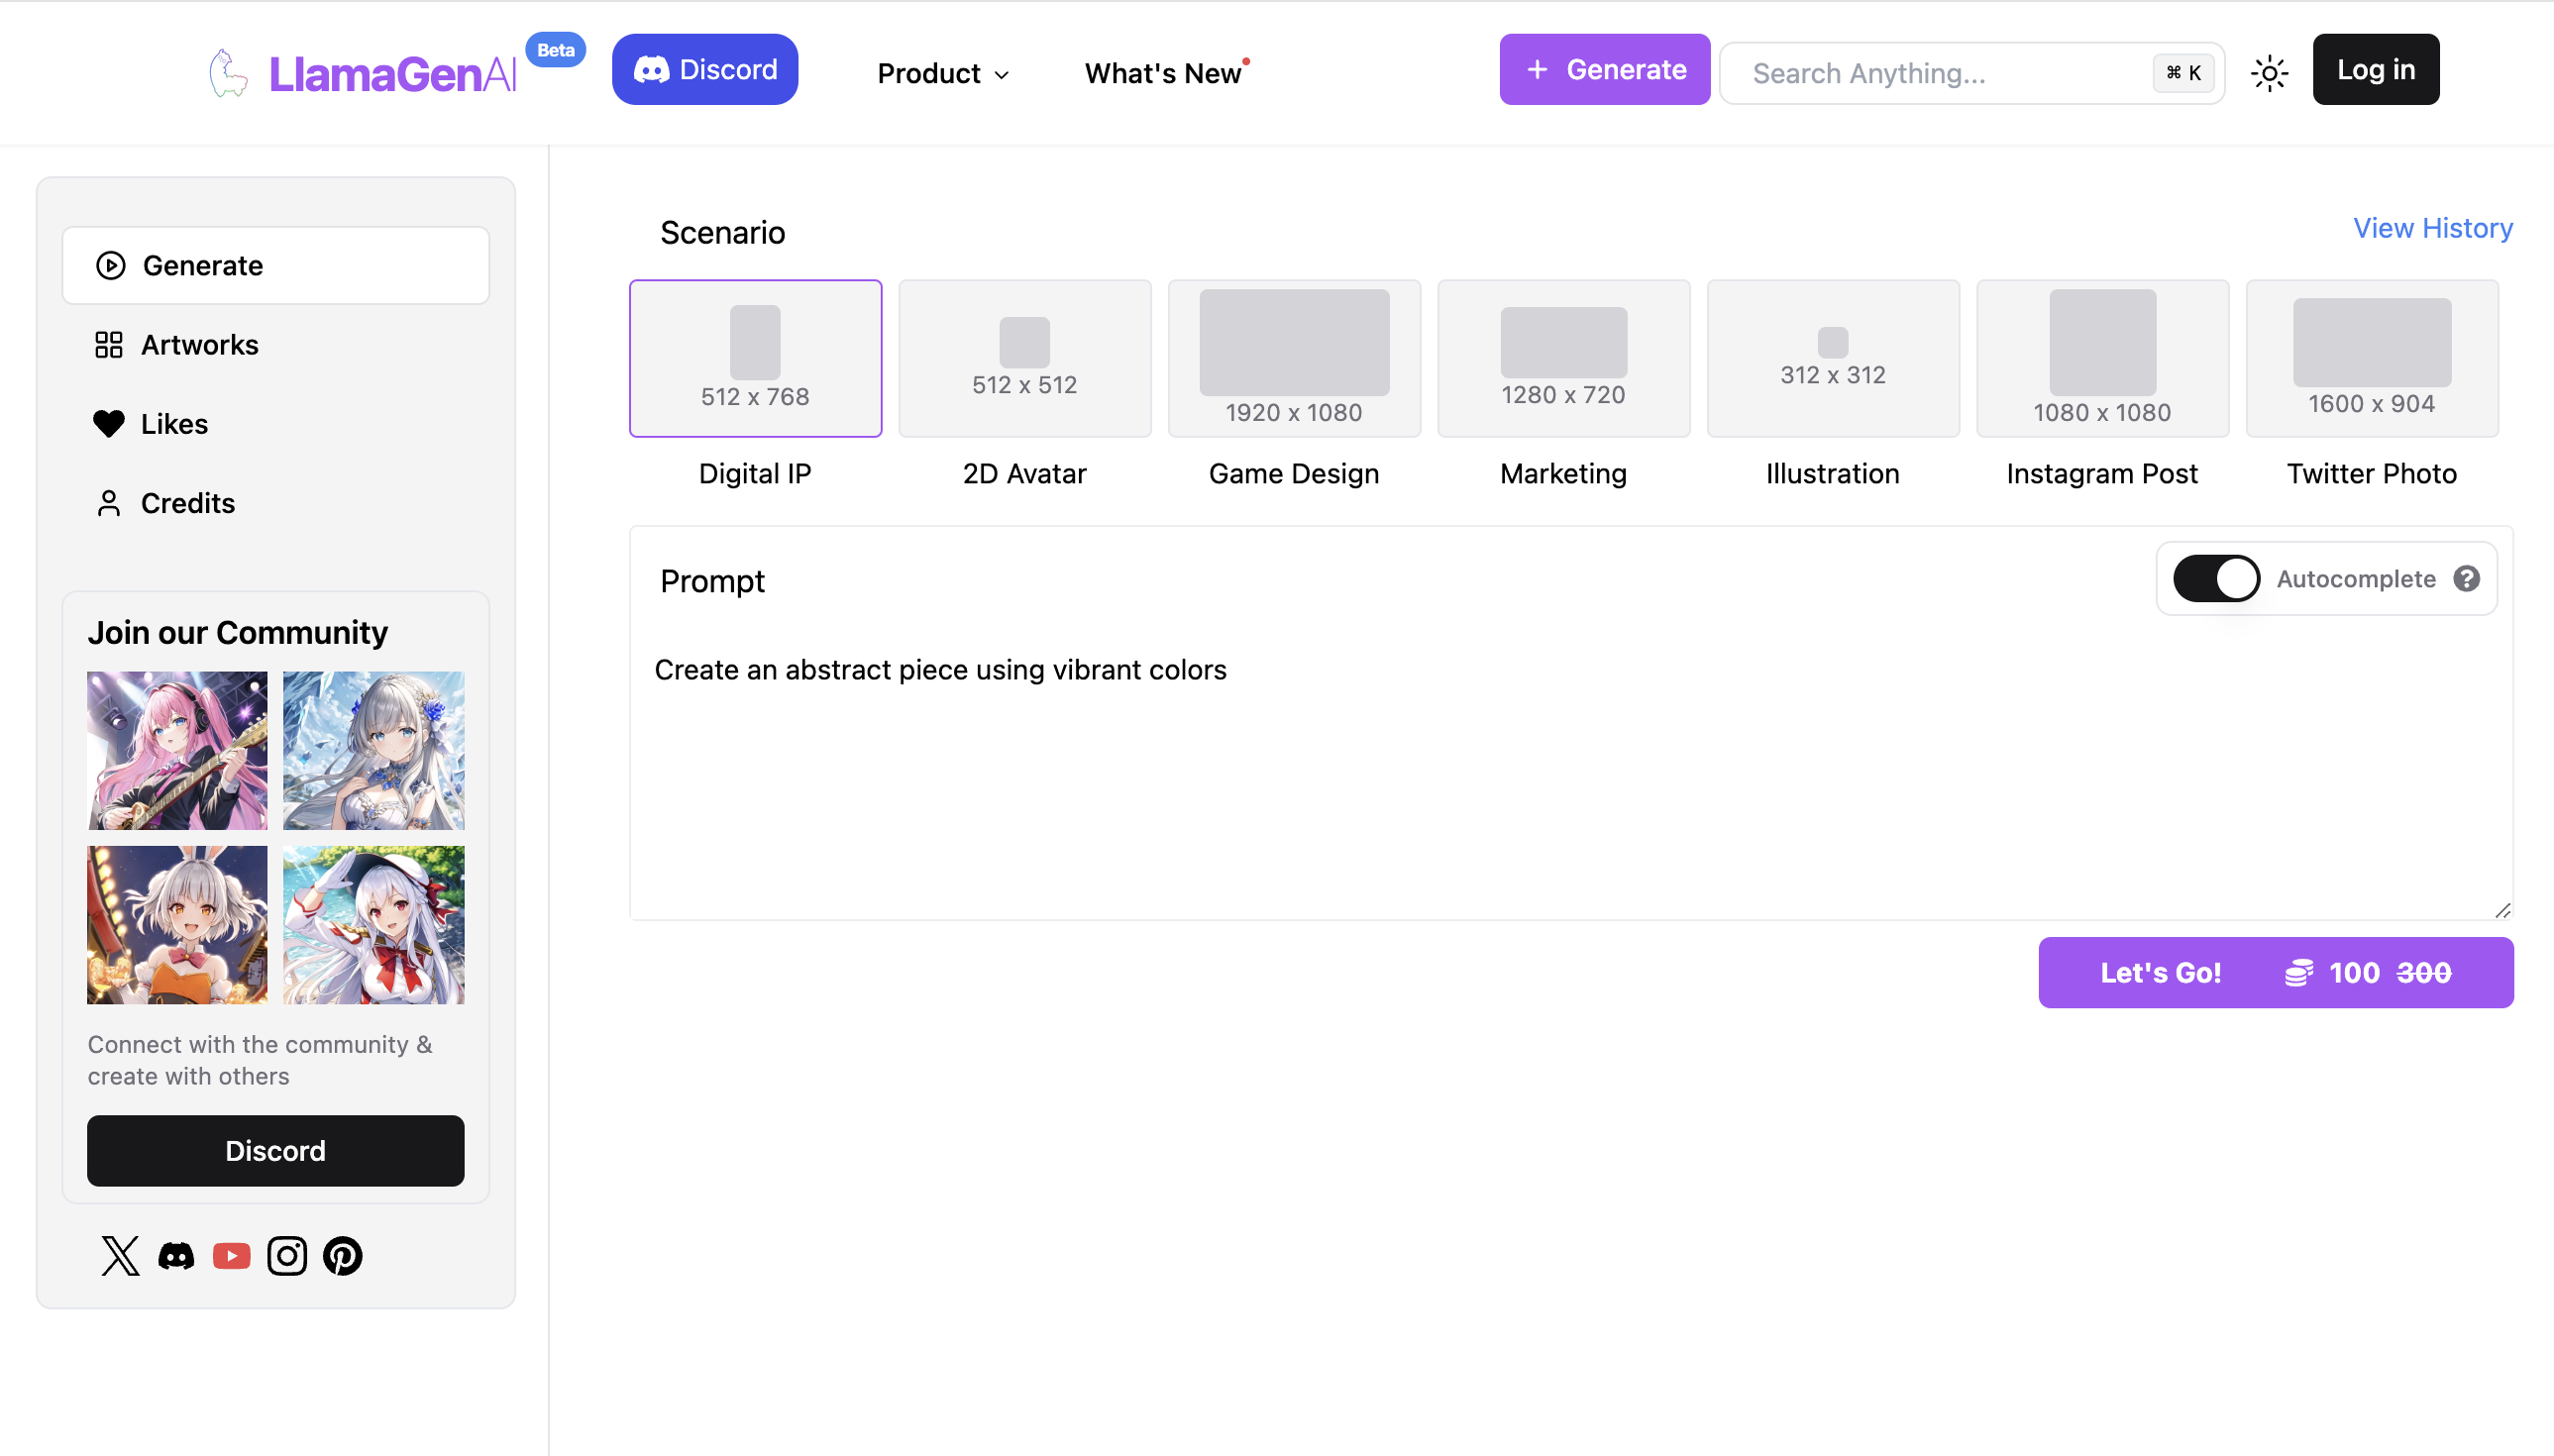Select the Marketing scenario icon
The width and height of the screenshot is (2554, 1456).
coord(1563,358)
